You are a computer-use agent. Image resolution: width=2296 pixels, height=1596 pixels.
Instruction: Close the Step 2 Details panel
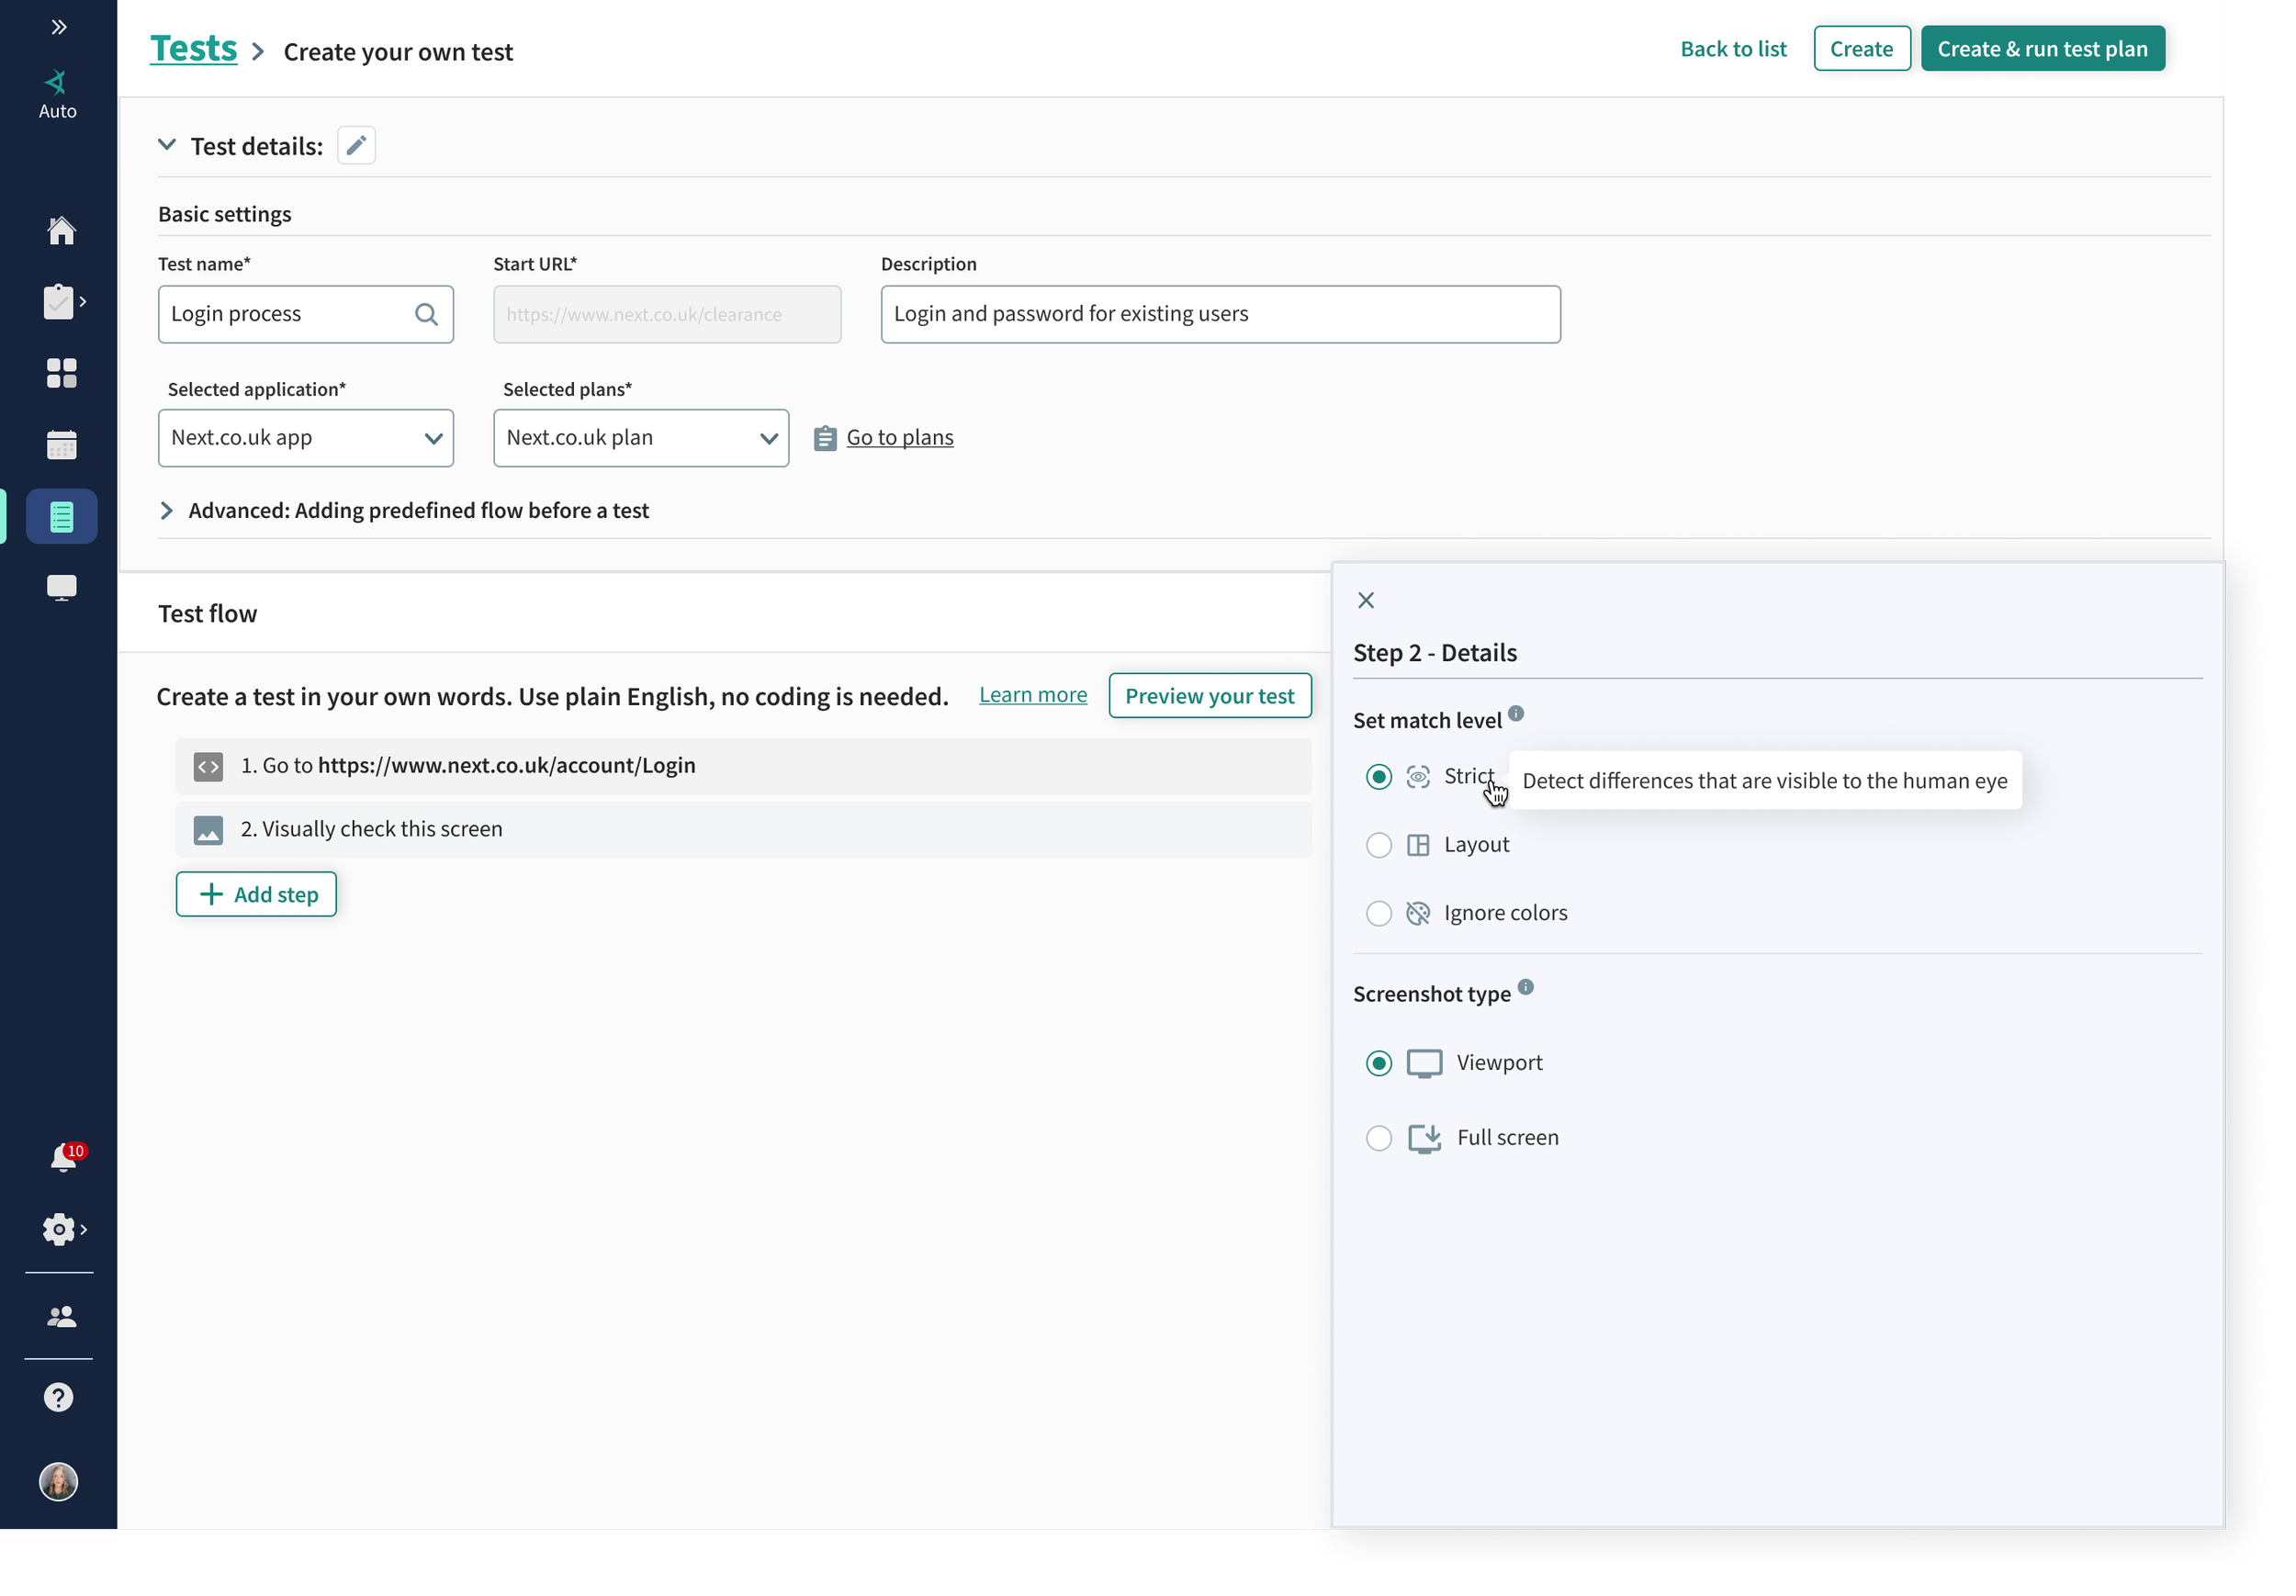[1366, 600]
